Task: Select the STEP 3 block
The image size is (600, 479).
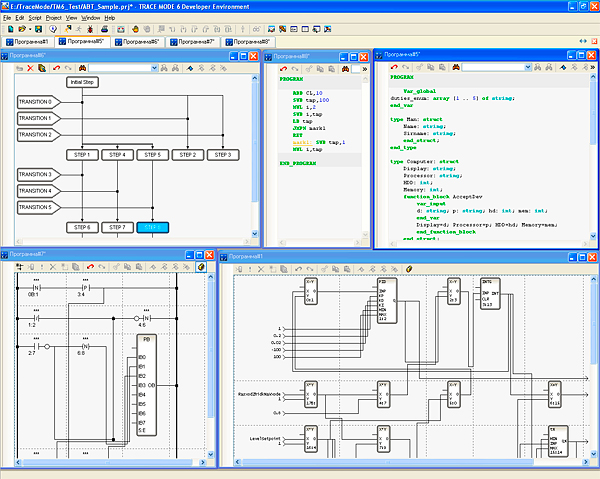Action: point(223,155)
